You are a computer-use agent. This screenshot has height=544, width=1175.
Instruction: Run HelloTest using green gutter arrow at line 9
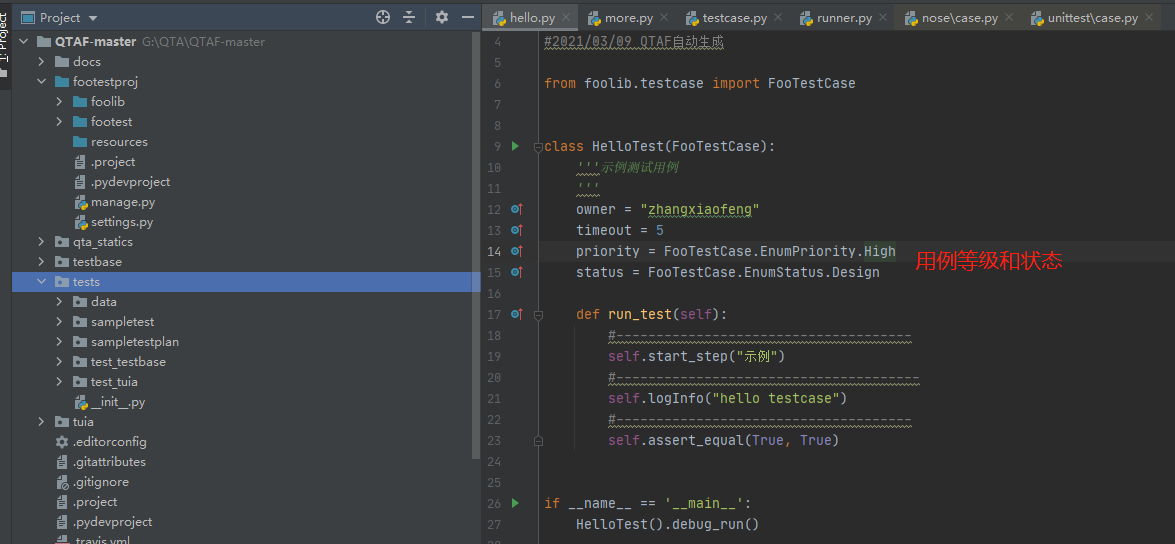click(515, 146)
